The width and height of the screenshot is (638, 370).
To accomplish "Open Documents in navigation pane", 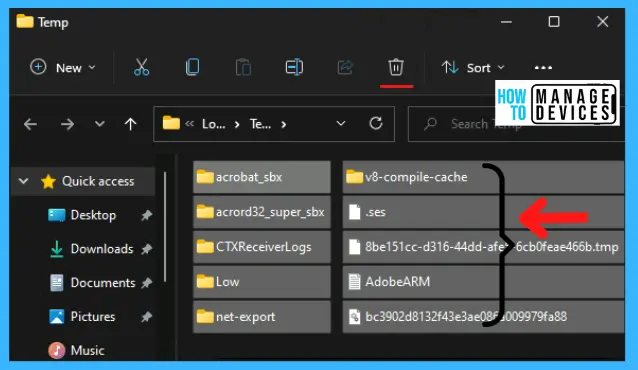I will (x=103, y=282).
